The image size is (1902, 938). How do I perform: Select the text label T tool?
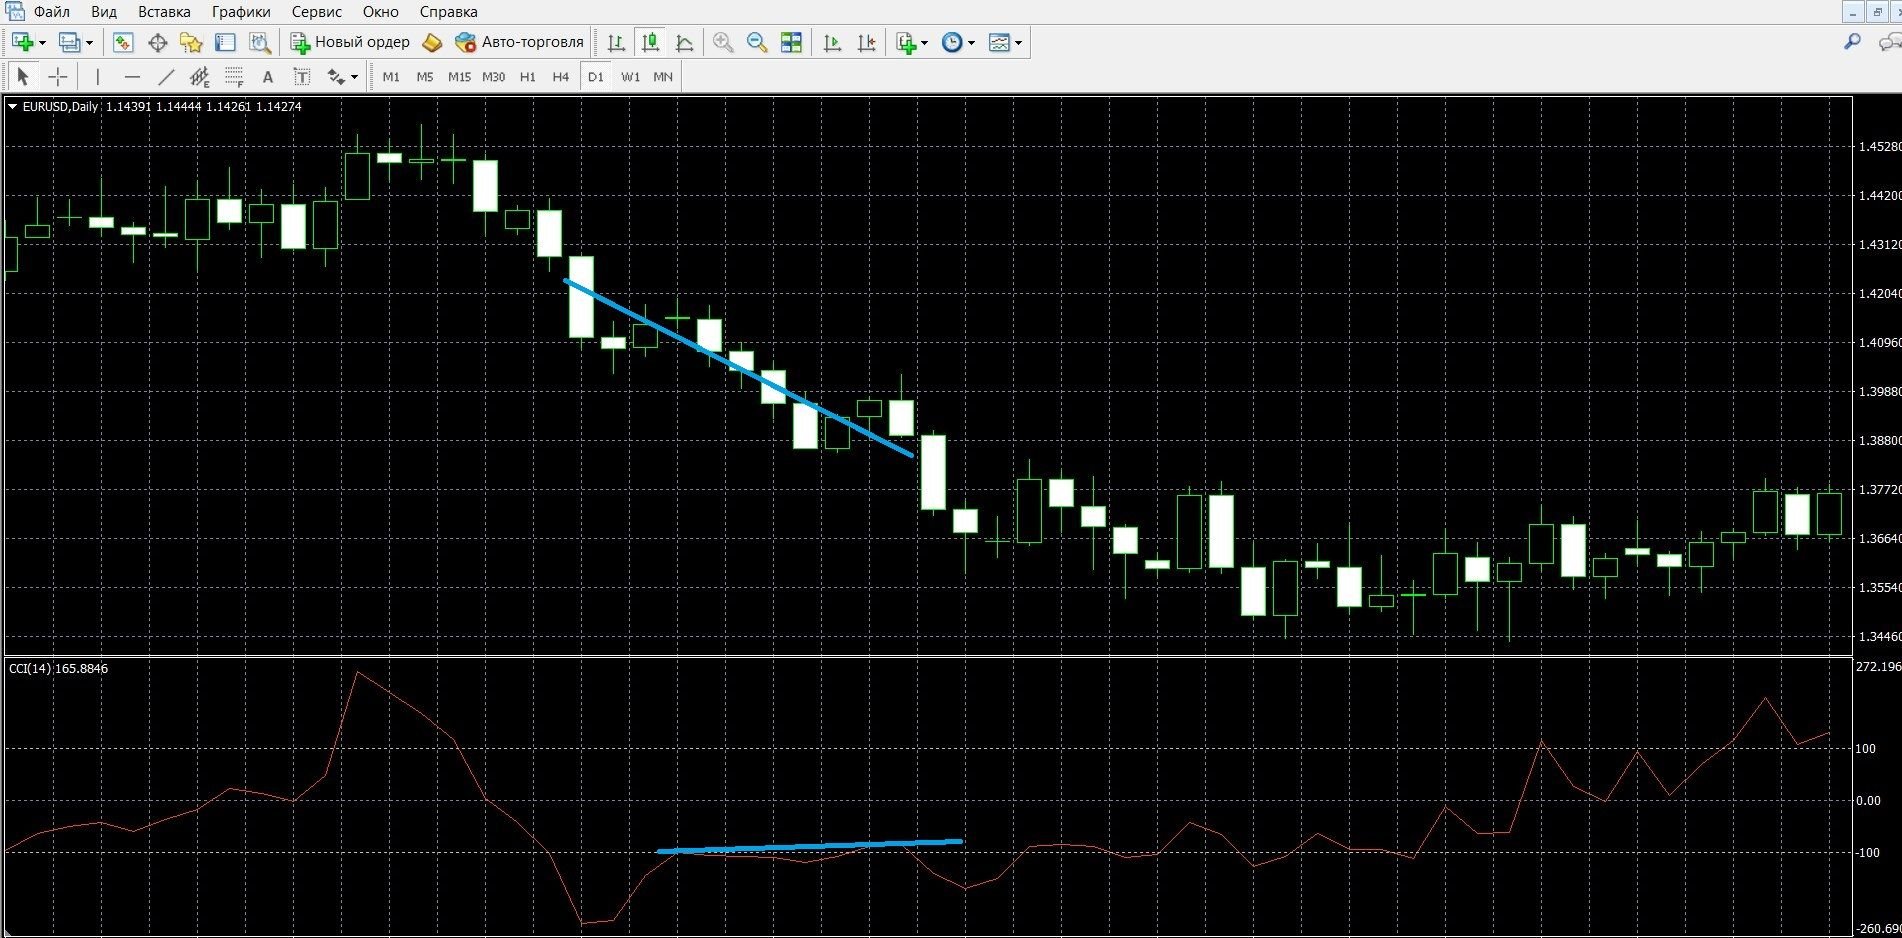302,76
